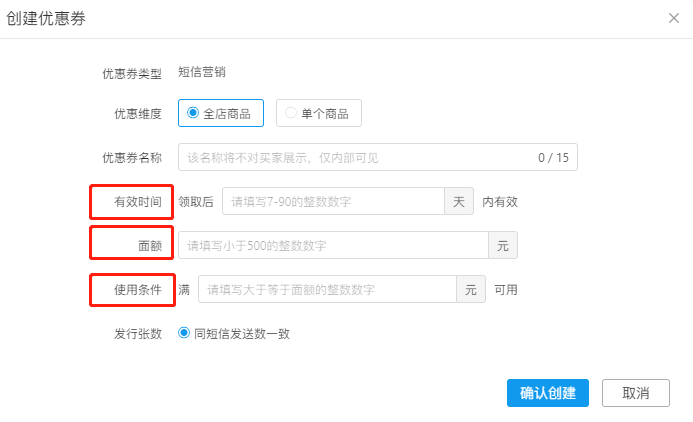Click the 确认创建 button
693x422 pixels.
pos(548,393)
